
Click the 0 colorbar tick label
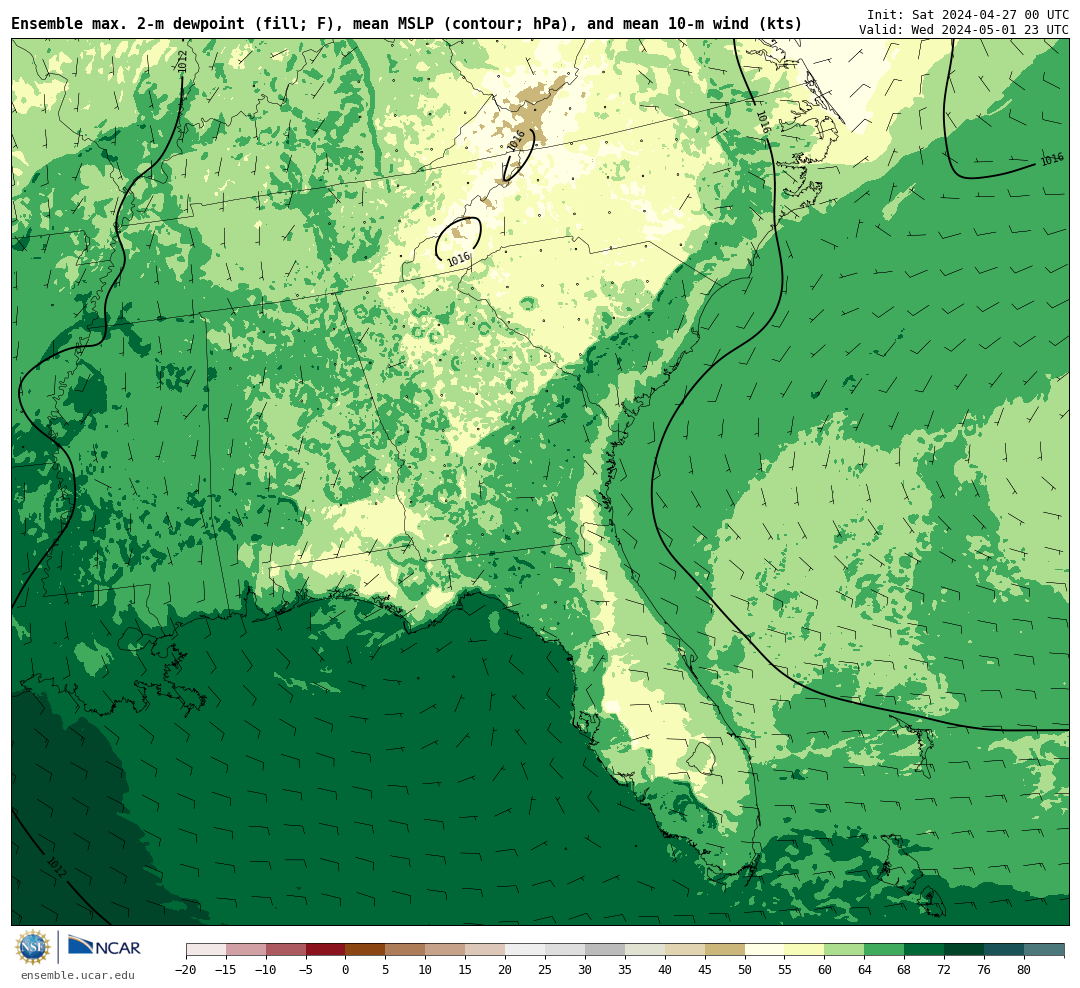345,970
